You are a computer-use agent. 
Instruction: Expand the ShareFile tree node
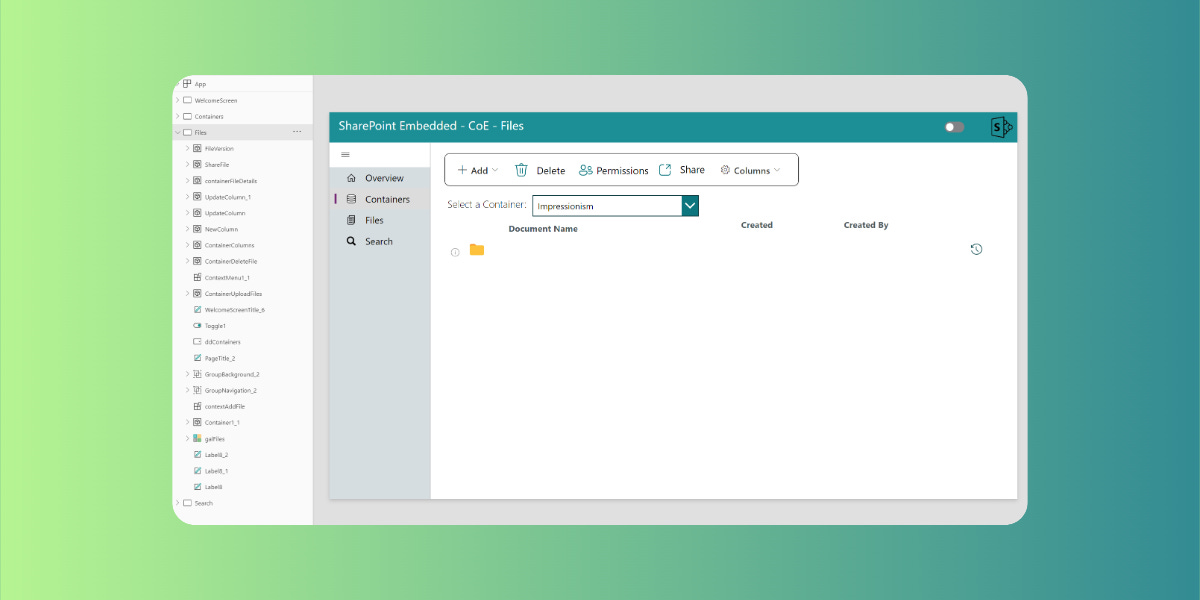coord(187,164)
